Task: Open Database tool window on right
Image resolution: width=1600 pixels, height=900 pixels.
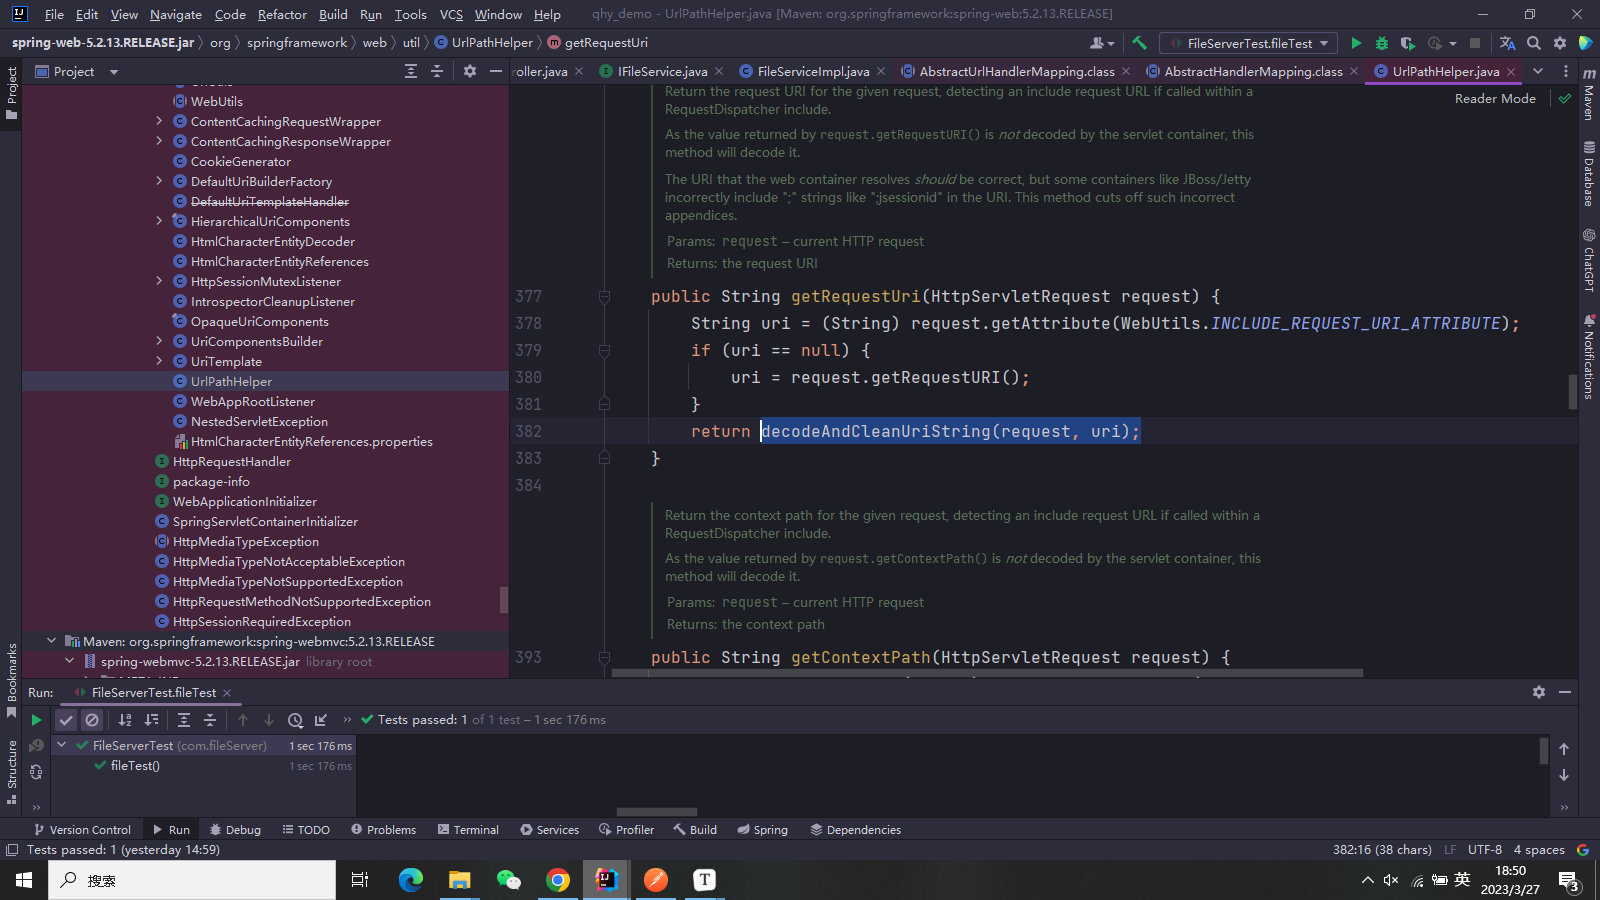Action: (x=1589, y=173)
